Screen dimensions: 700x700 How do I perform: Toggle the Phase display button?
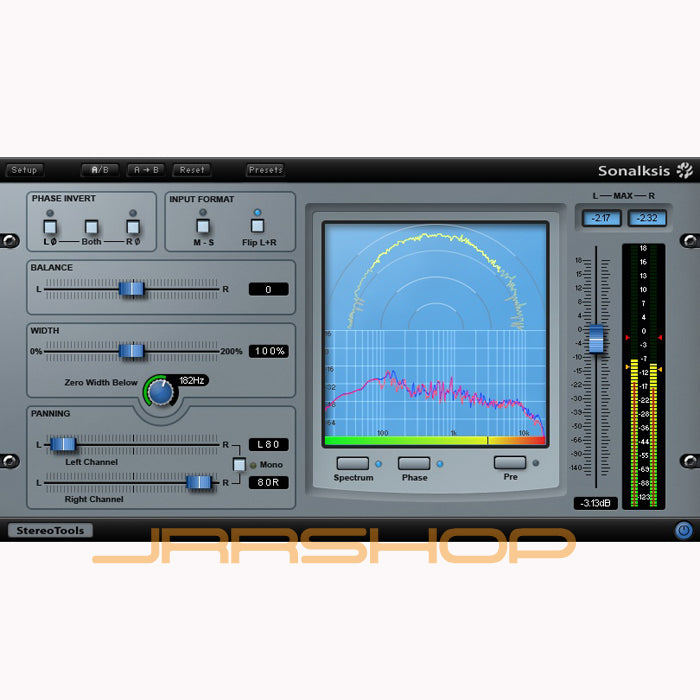tap(414, 463)
